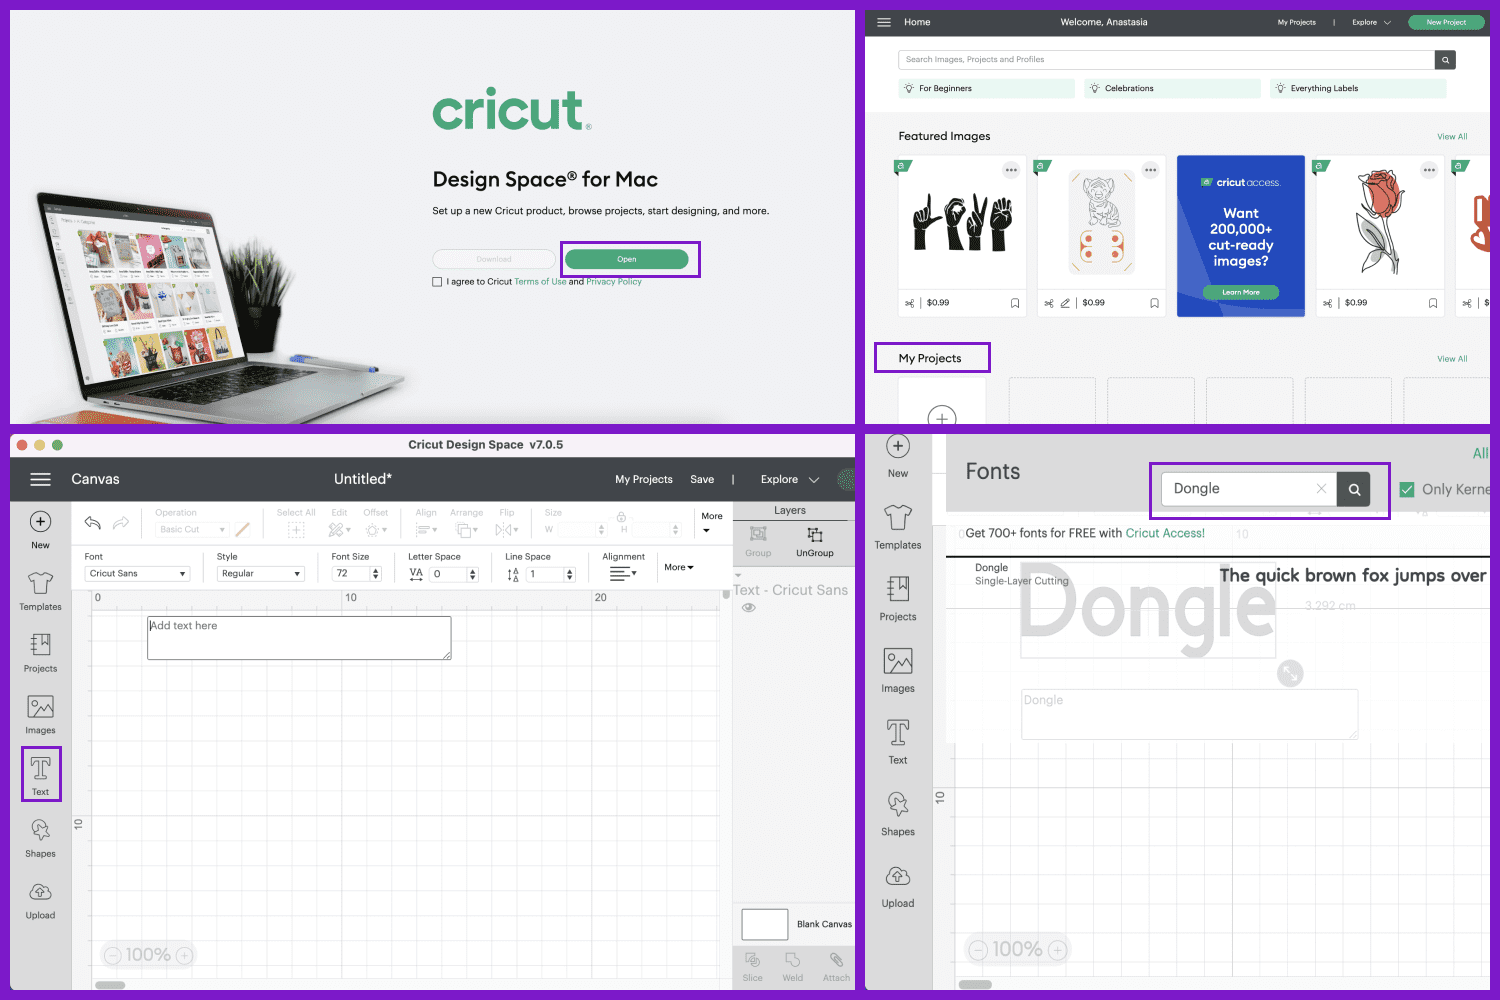The image size is (1500, 1000).
Task: Bookmark the sign-language hands image card
Action: (x=1015, y=303)
